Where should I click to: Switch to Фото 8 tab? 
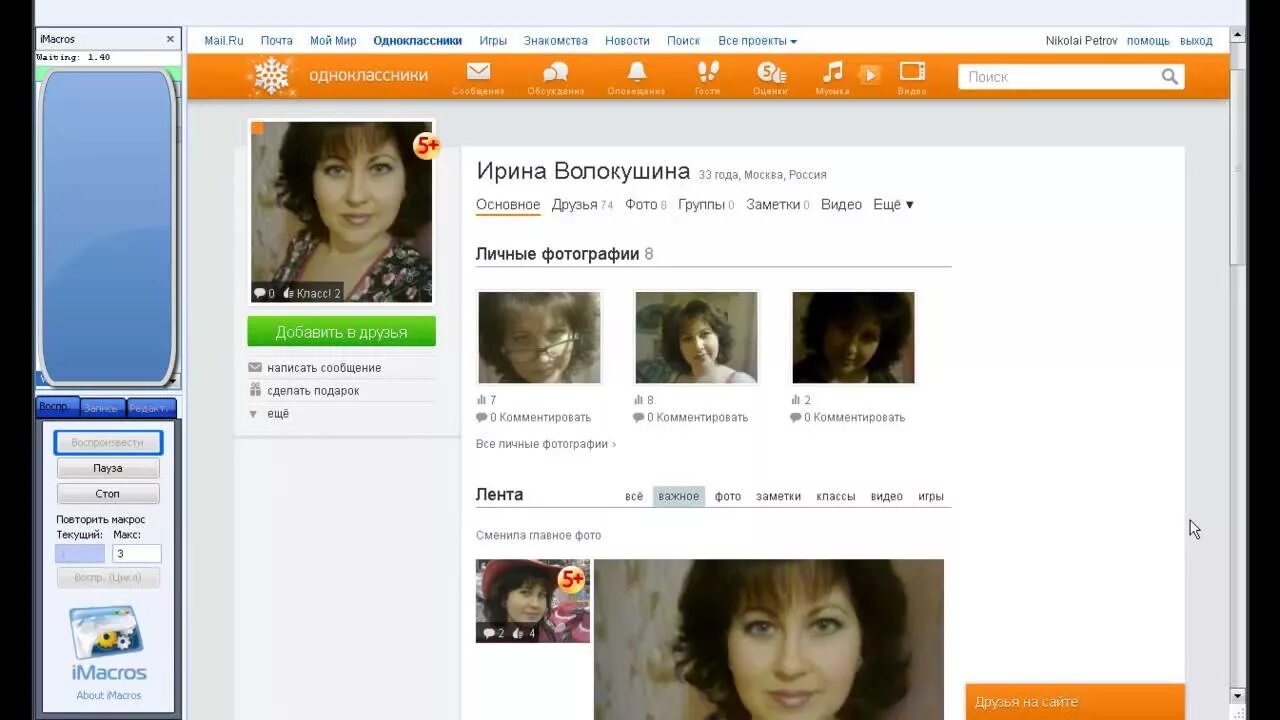point(646,204)
